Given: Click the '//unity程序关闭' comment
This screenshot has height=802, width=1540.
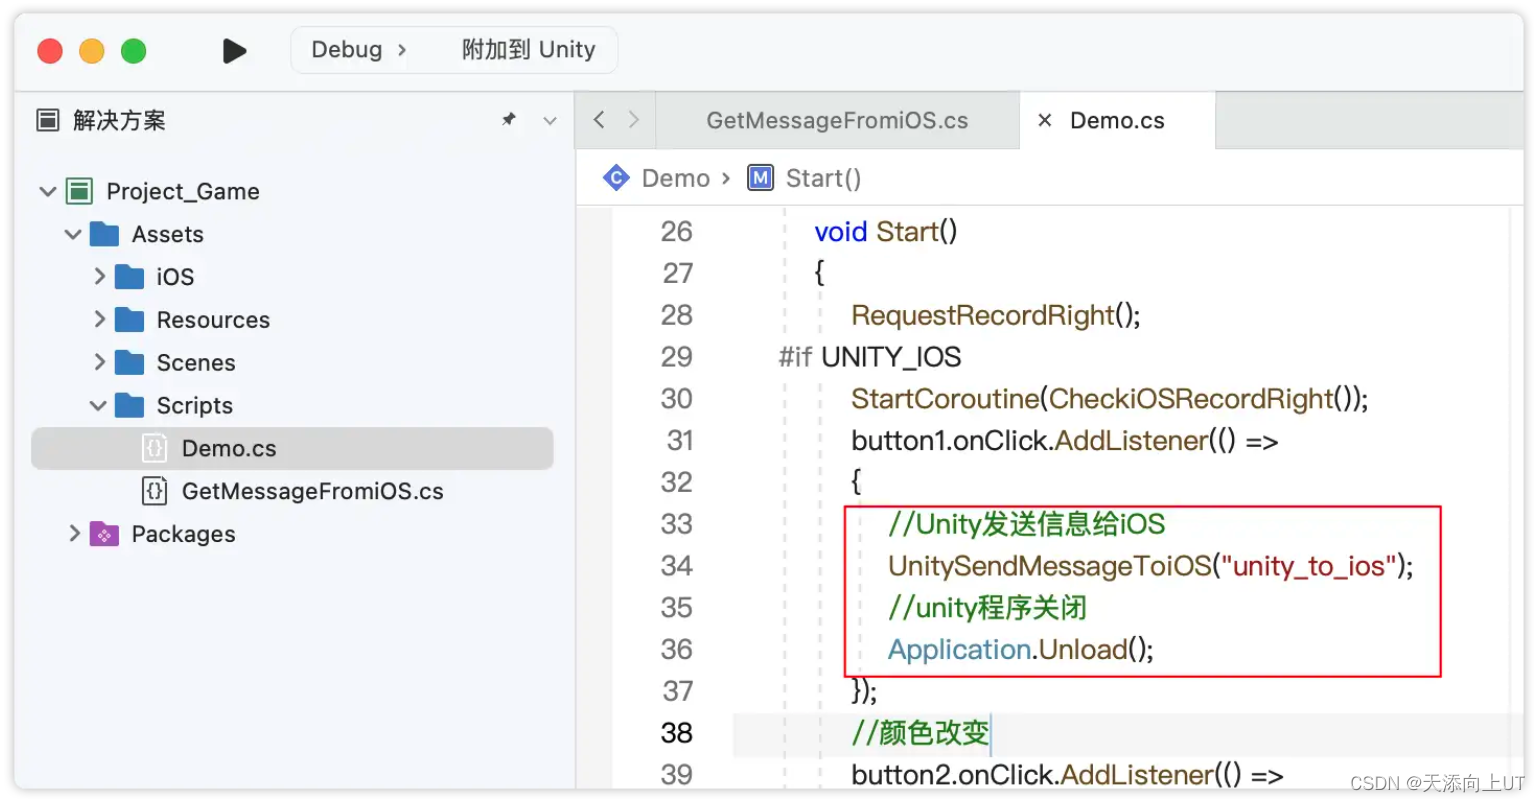Looking at the screenshot, I should click(x=987, y=608).
